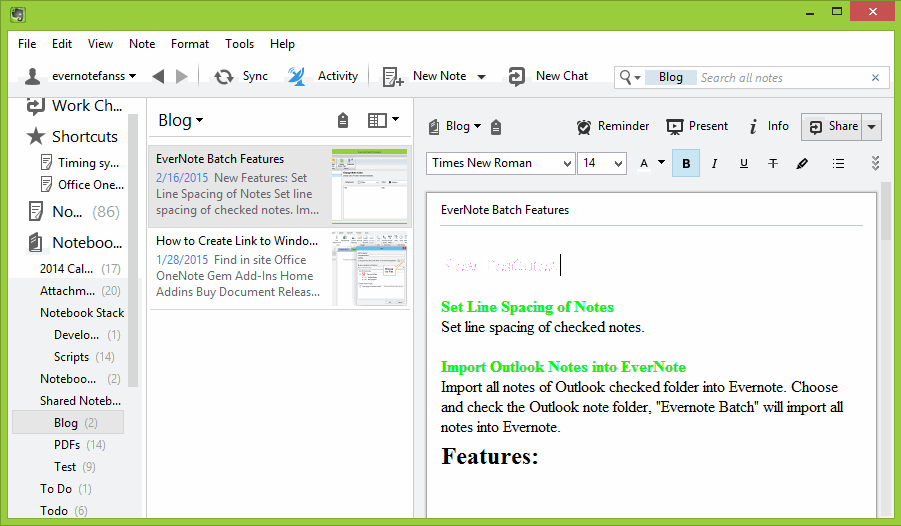Toggle Underline formatting
The width and height of the screenshot is (901, 526).
coord(744,164)
